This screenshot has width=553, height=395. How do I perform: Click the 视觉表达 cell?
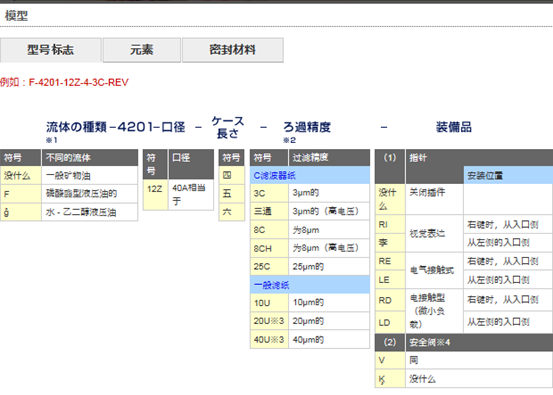click(x=434, y=233)
